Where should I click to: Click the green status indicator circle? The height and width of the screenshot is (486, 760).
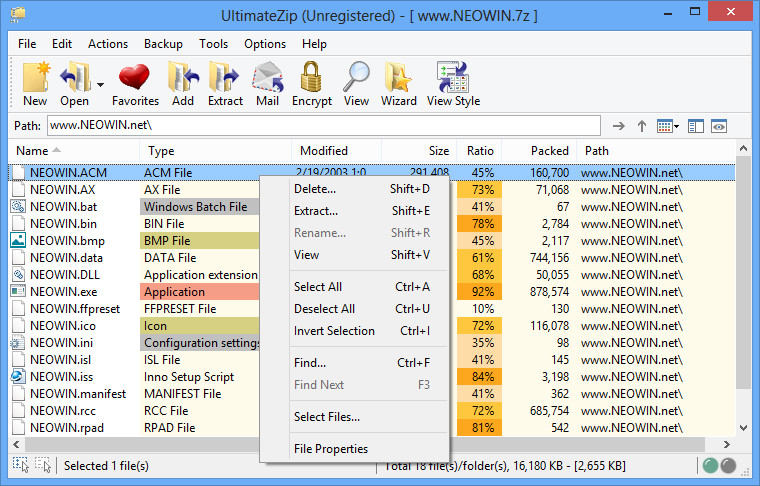click(710, 466)
